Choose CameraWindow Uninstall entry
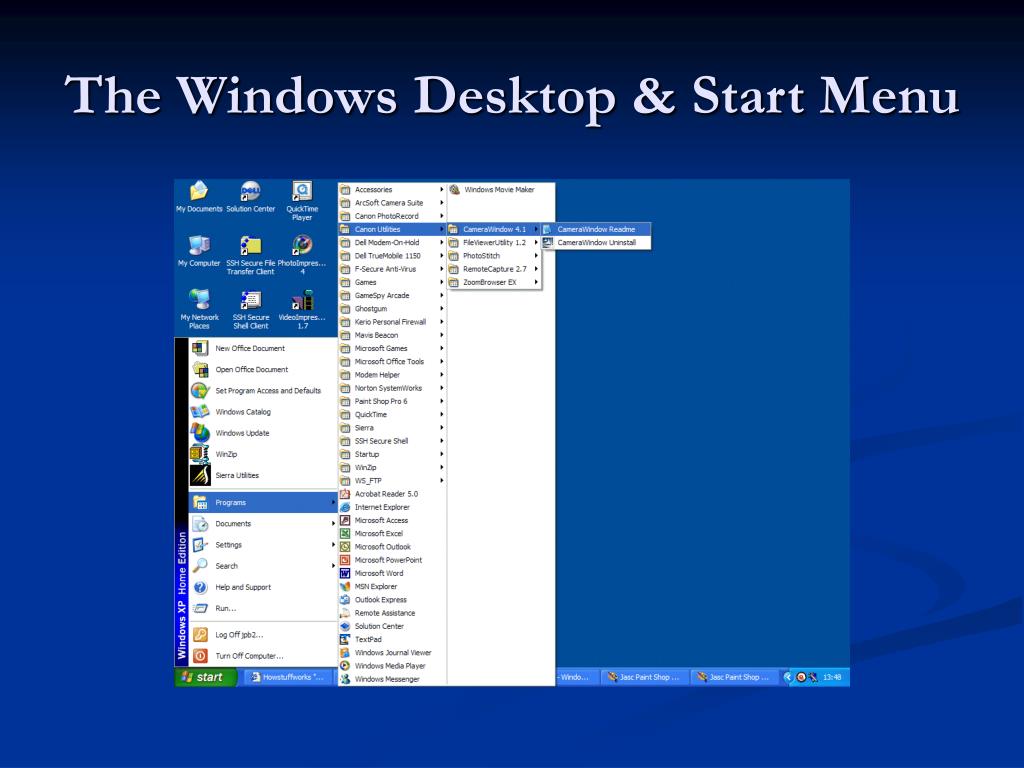This screenshot has height=768, width=1024. coord(596,242)
